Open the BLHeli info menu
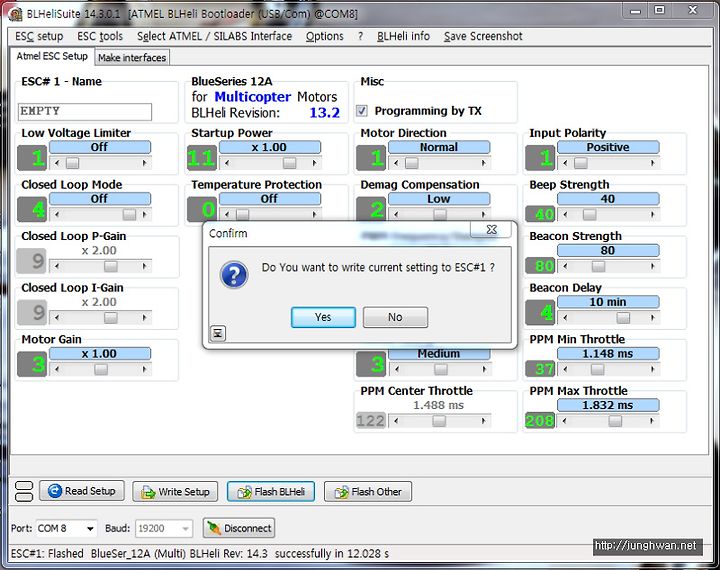Image resolution: width=720 pixels, height=570 pixels. [x=403, y=36]
